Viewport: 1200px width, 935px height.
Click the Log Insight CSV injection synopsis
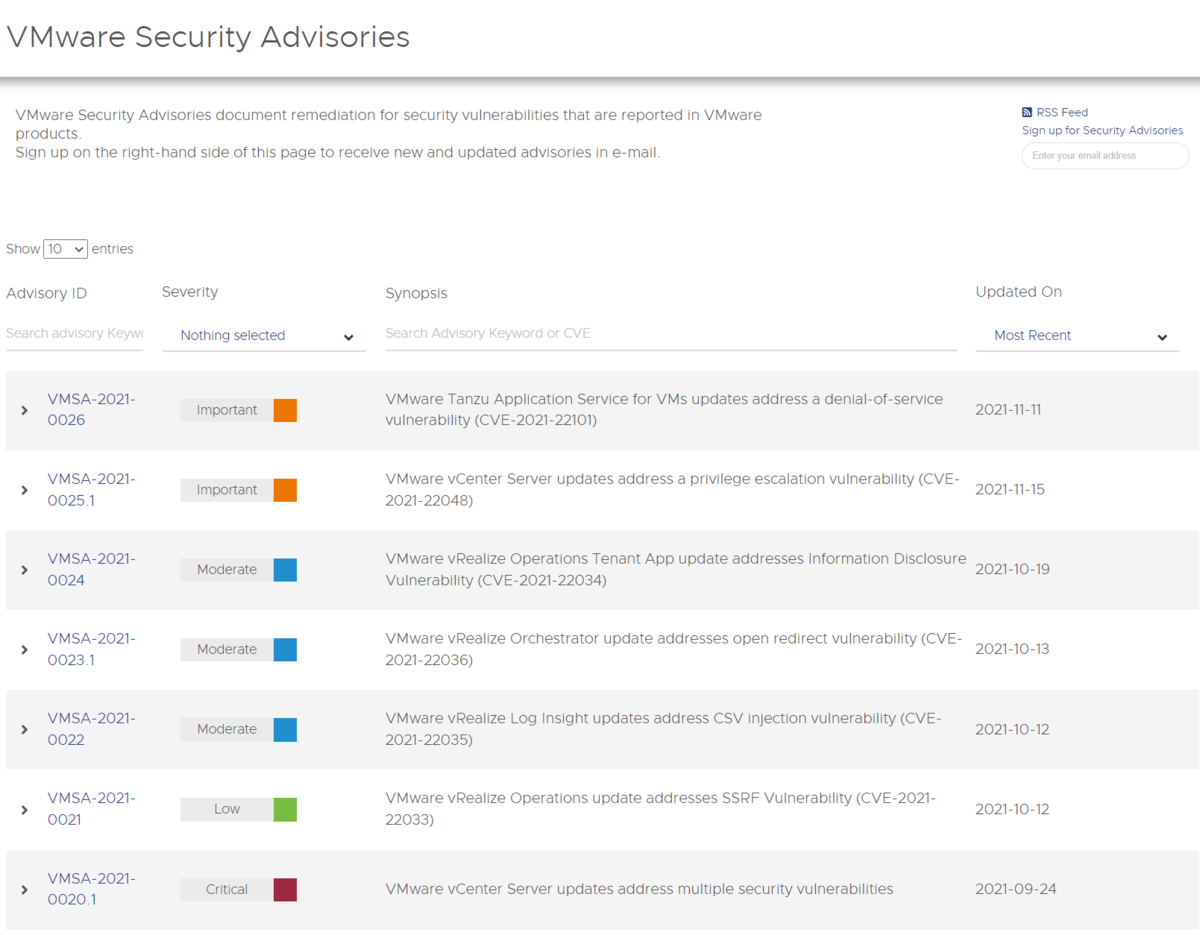(x=663, y=729)
